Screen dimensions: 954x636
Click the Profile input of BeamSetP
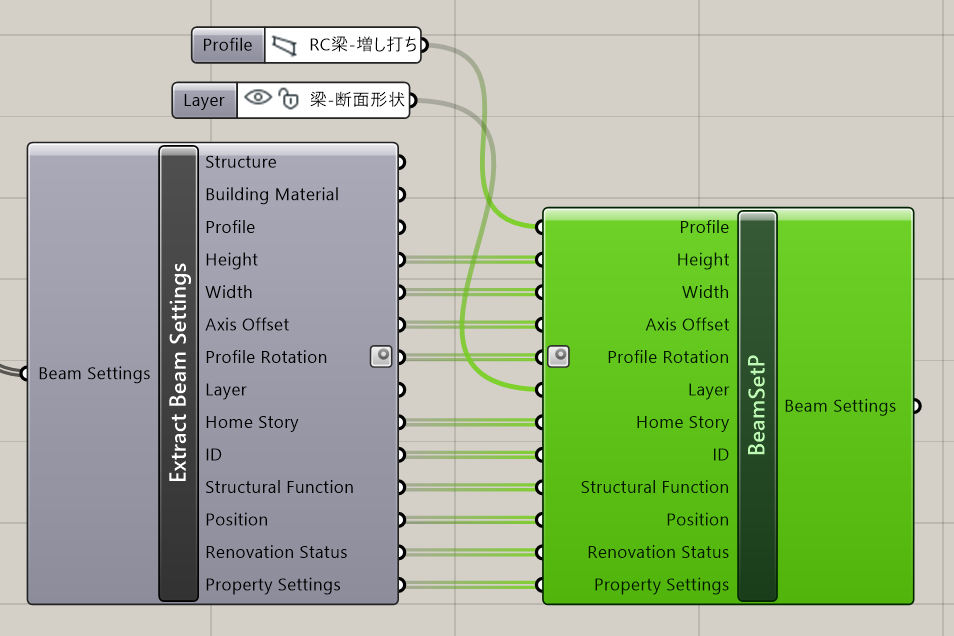pos(704,227)
